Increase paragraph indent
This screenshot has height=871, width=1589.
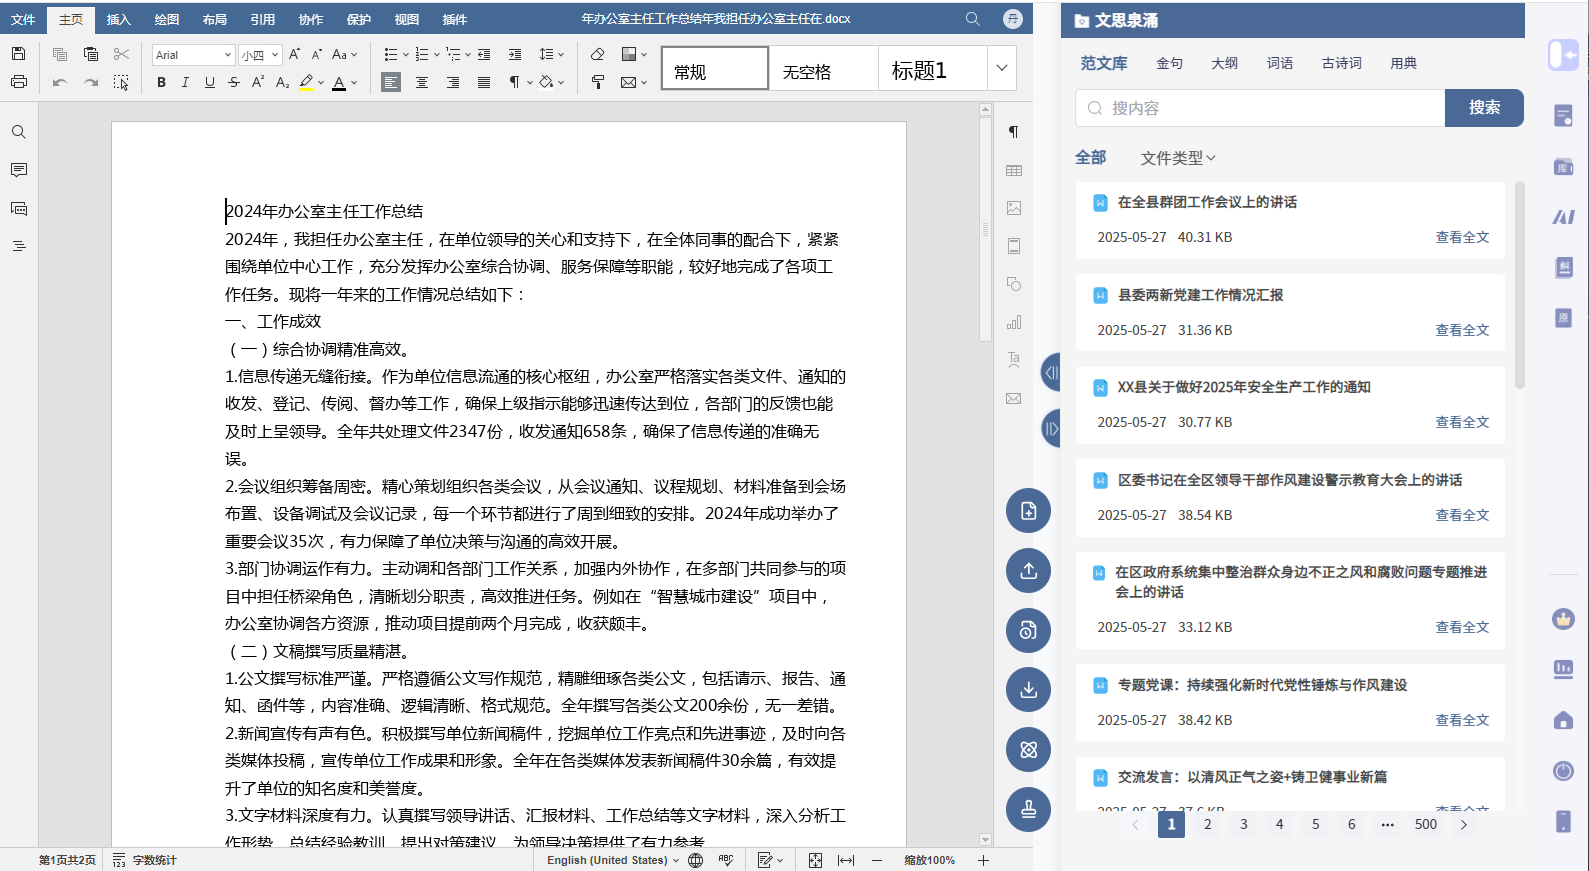tap(515, 54)
